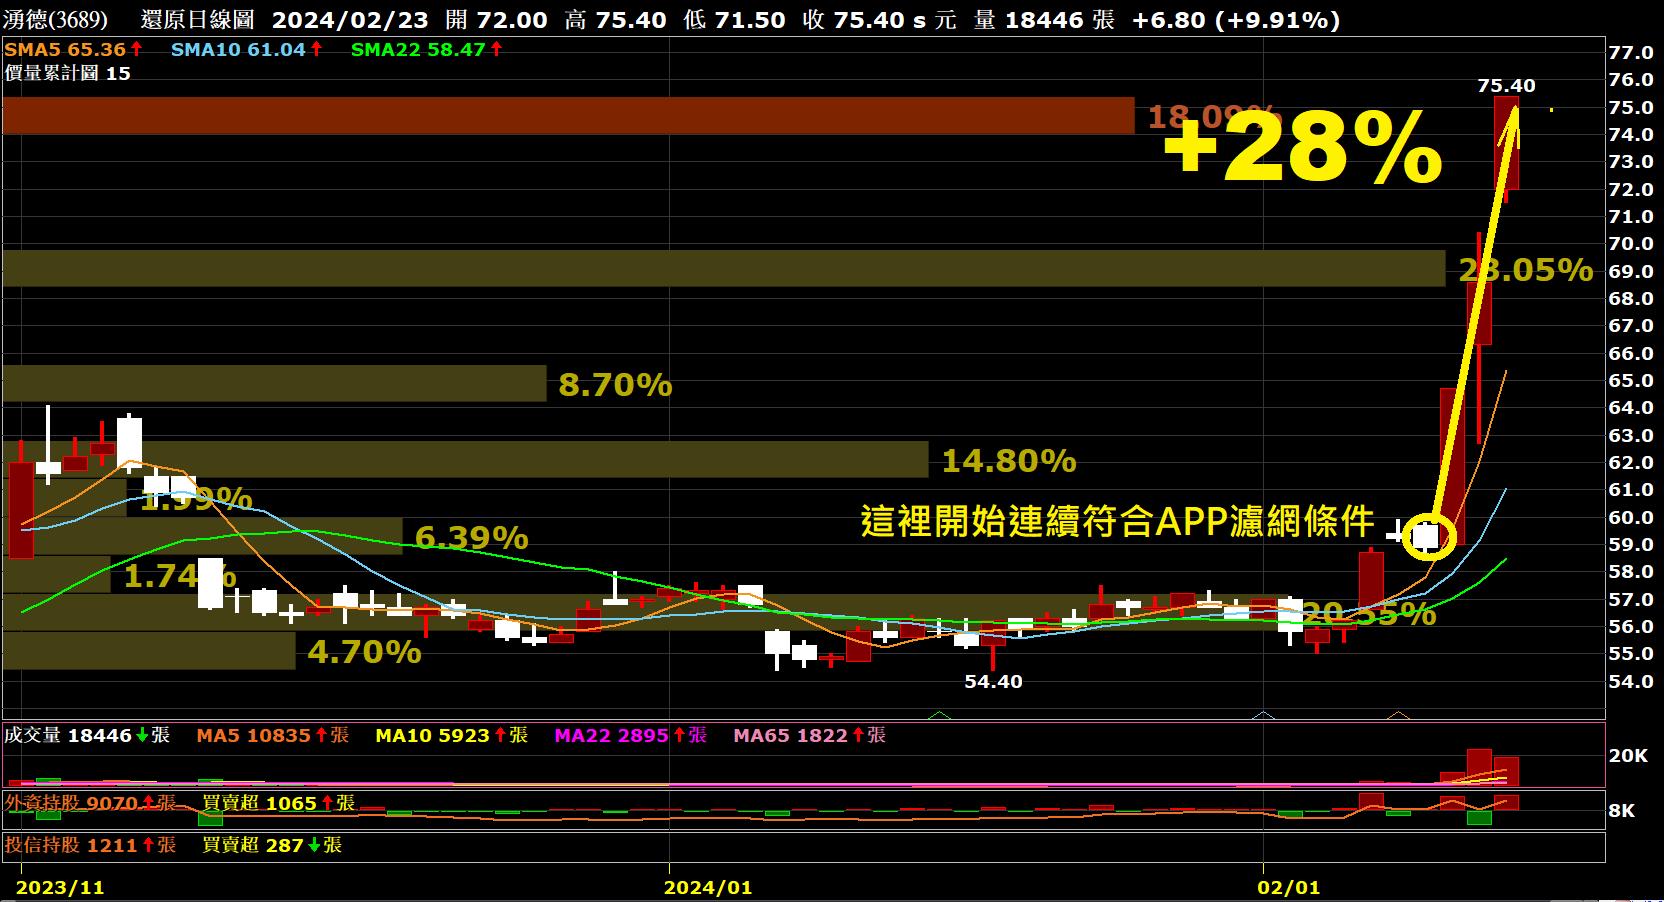
Task: Click the 2024/01 date marker on time axis
Action: (707, 887)
